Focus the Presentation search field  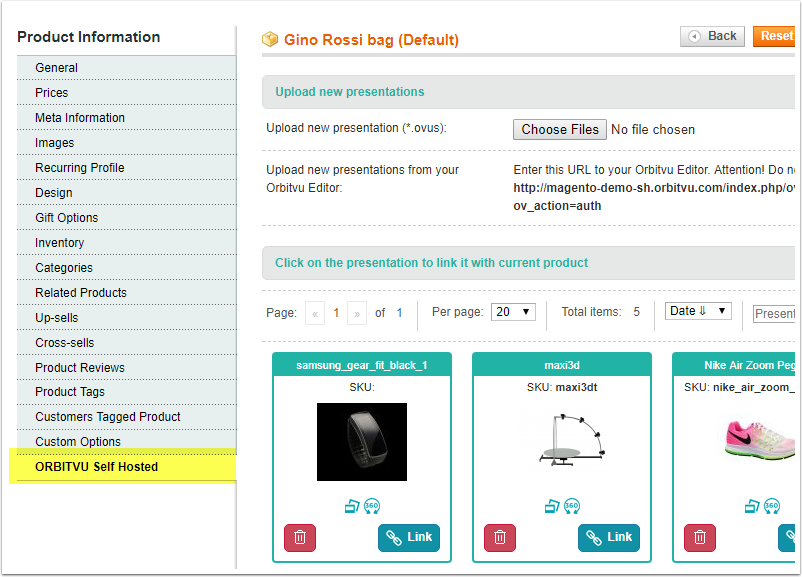[x=774, y=314]
